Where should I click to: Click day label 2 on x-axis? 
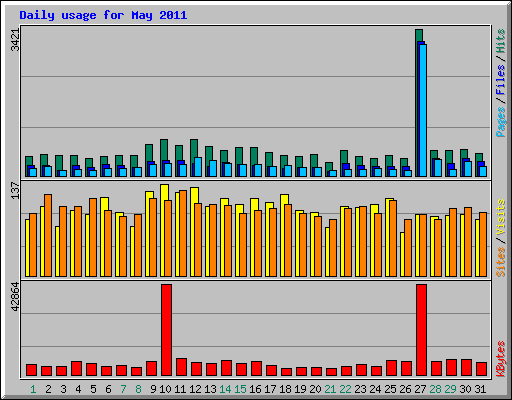click(48, 389)
